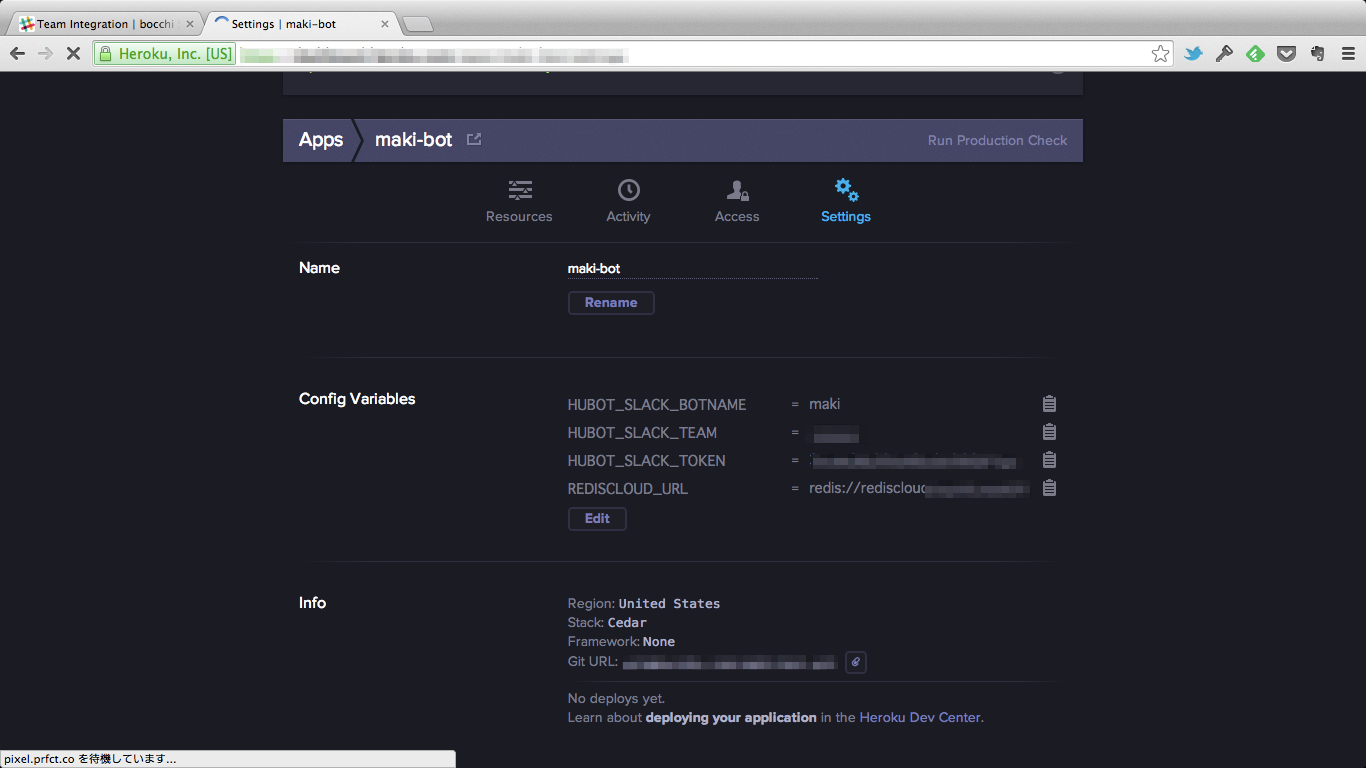Stop page loading with the X button

73,54
